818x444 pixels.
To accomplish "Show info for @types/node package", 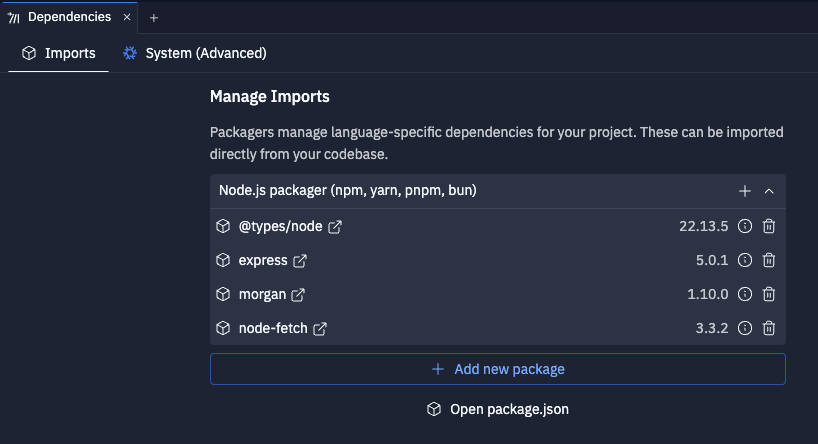I will tap(745, 226).
